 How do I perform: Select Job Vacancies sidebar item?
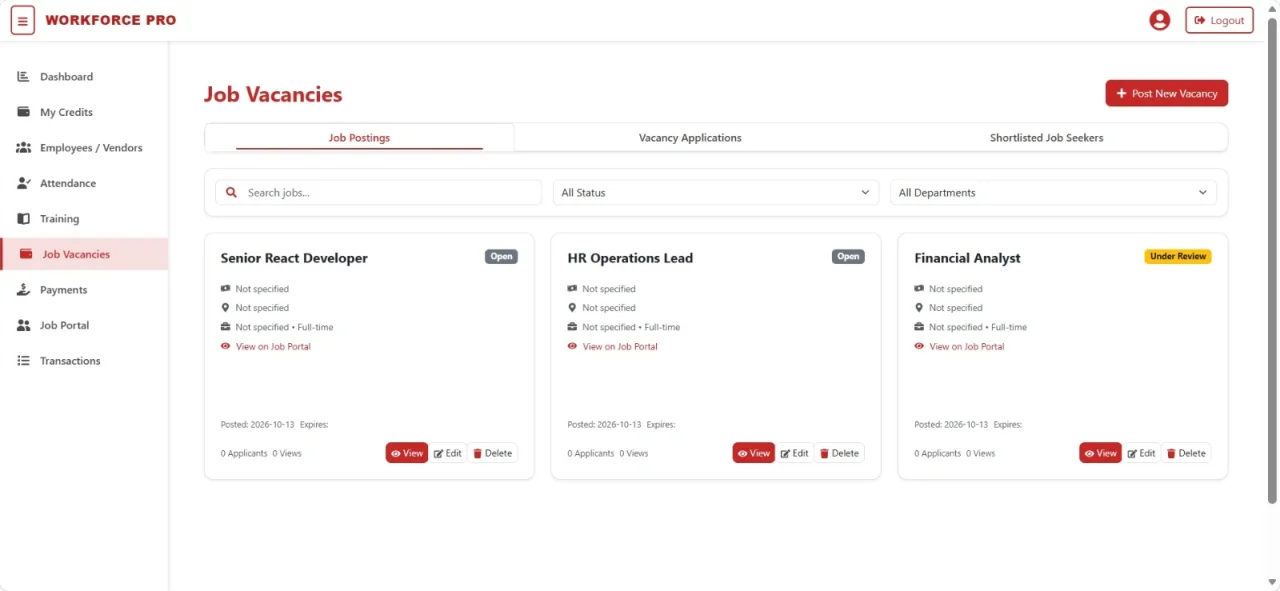(84, 254)
